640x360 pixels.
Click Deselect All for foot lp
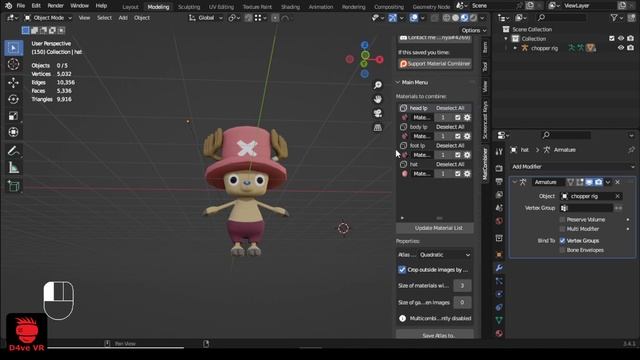point(450,146)
